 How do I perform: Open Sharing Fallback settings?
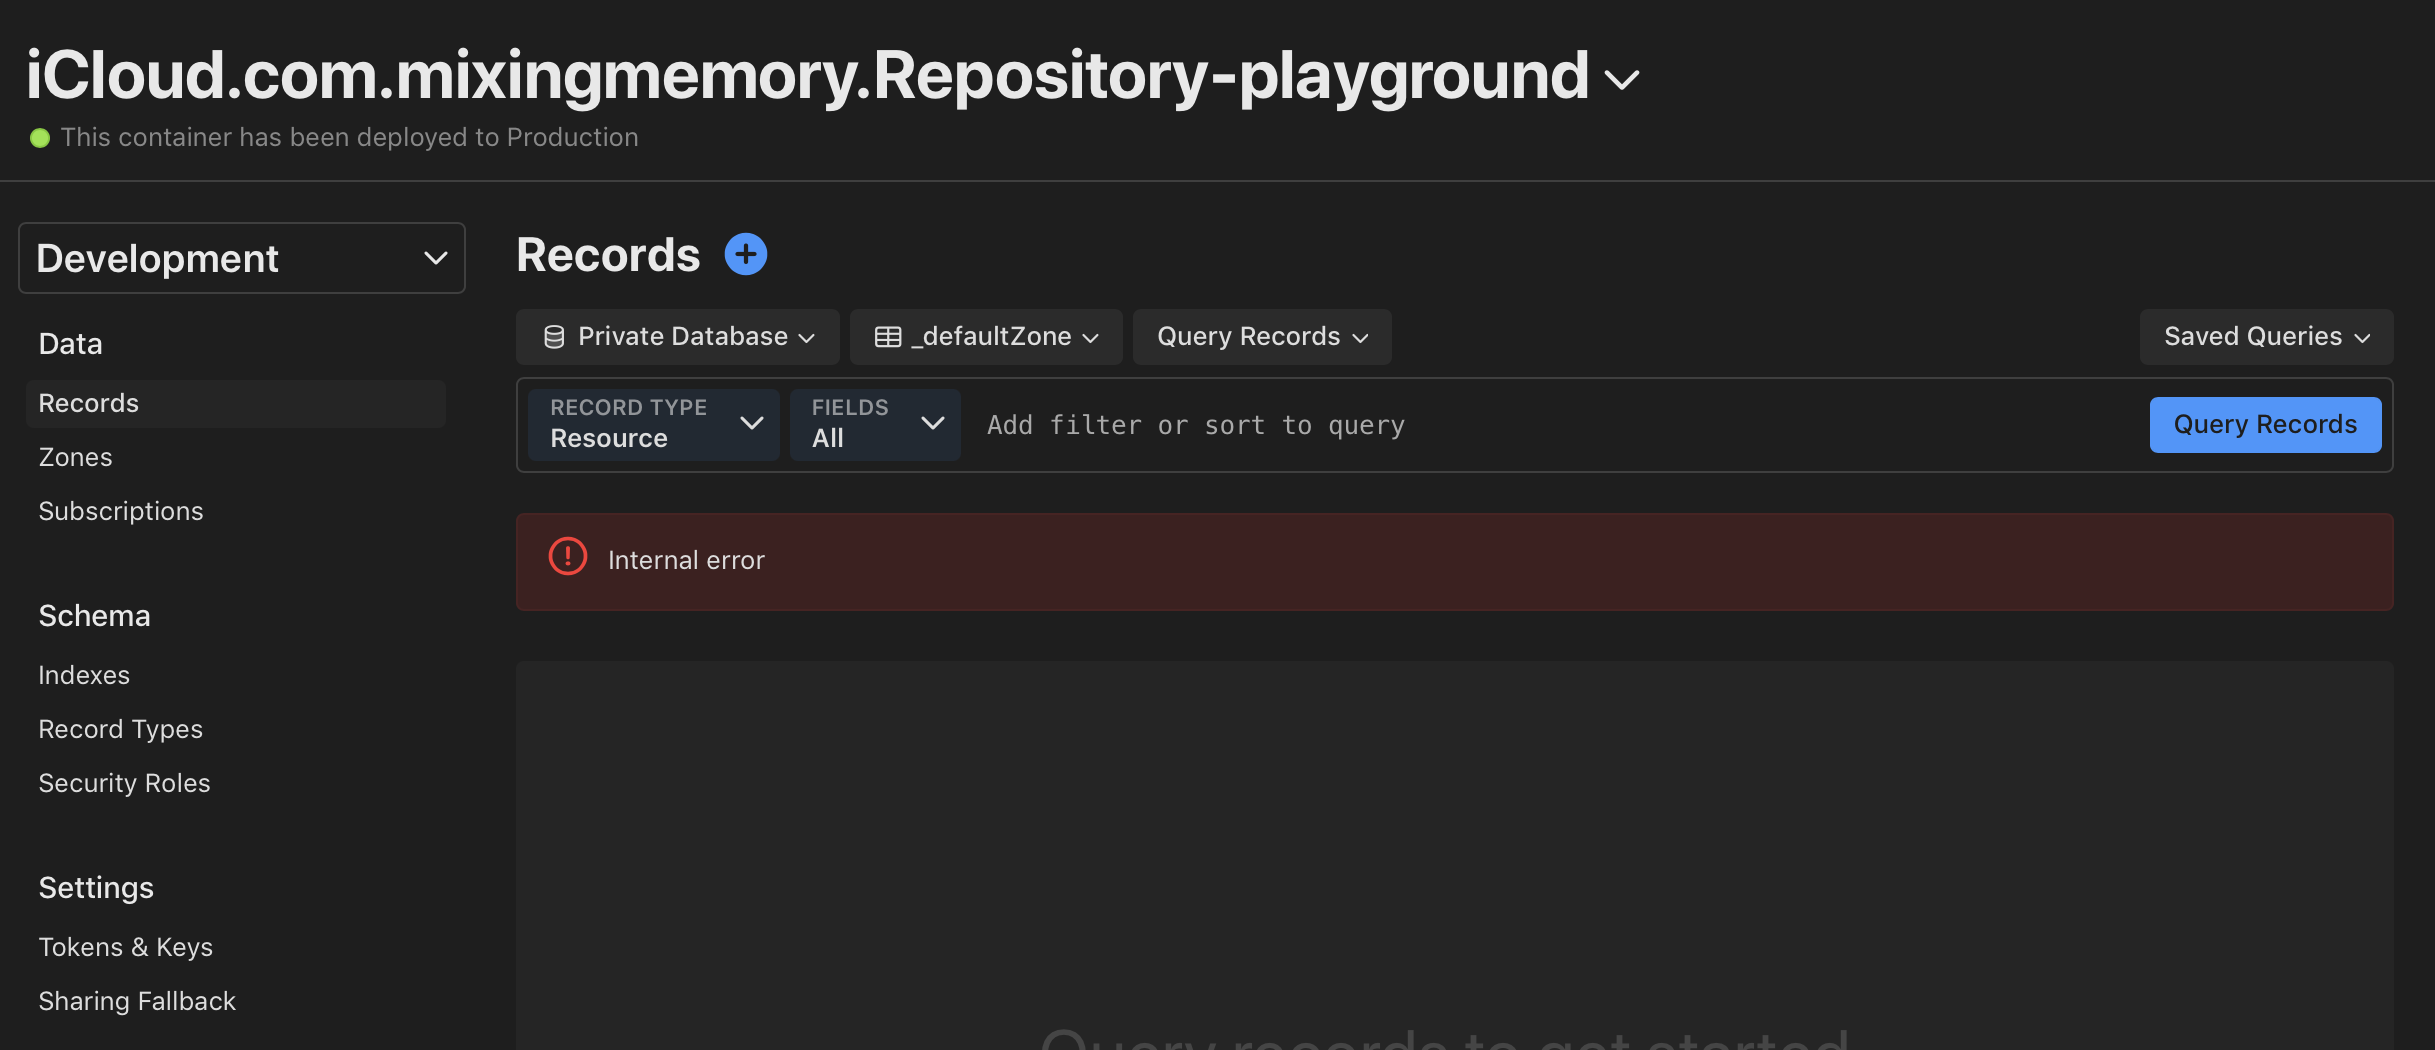point(137,1001)
